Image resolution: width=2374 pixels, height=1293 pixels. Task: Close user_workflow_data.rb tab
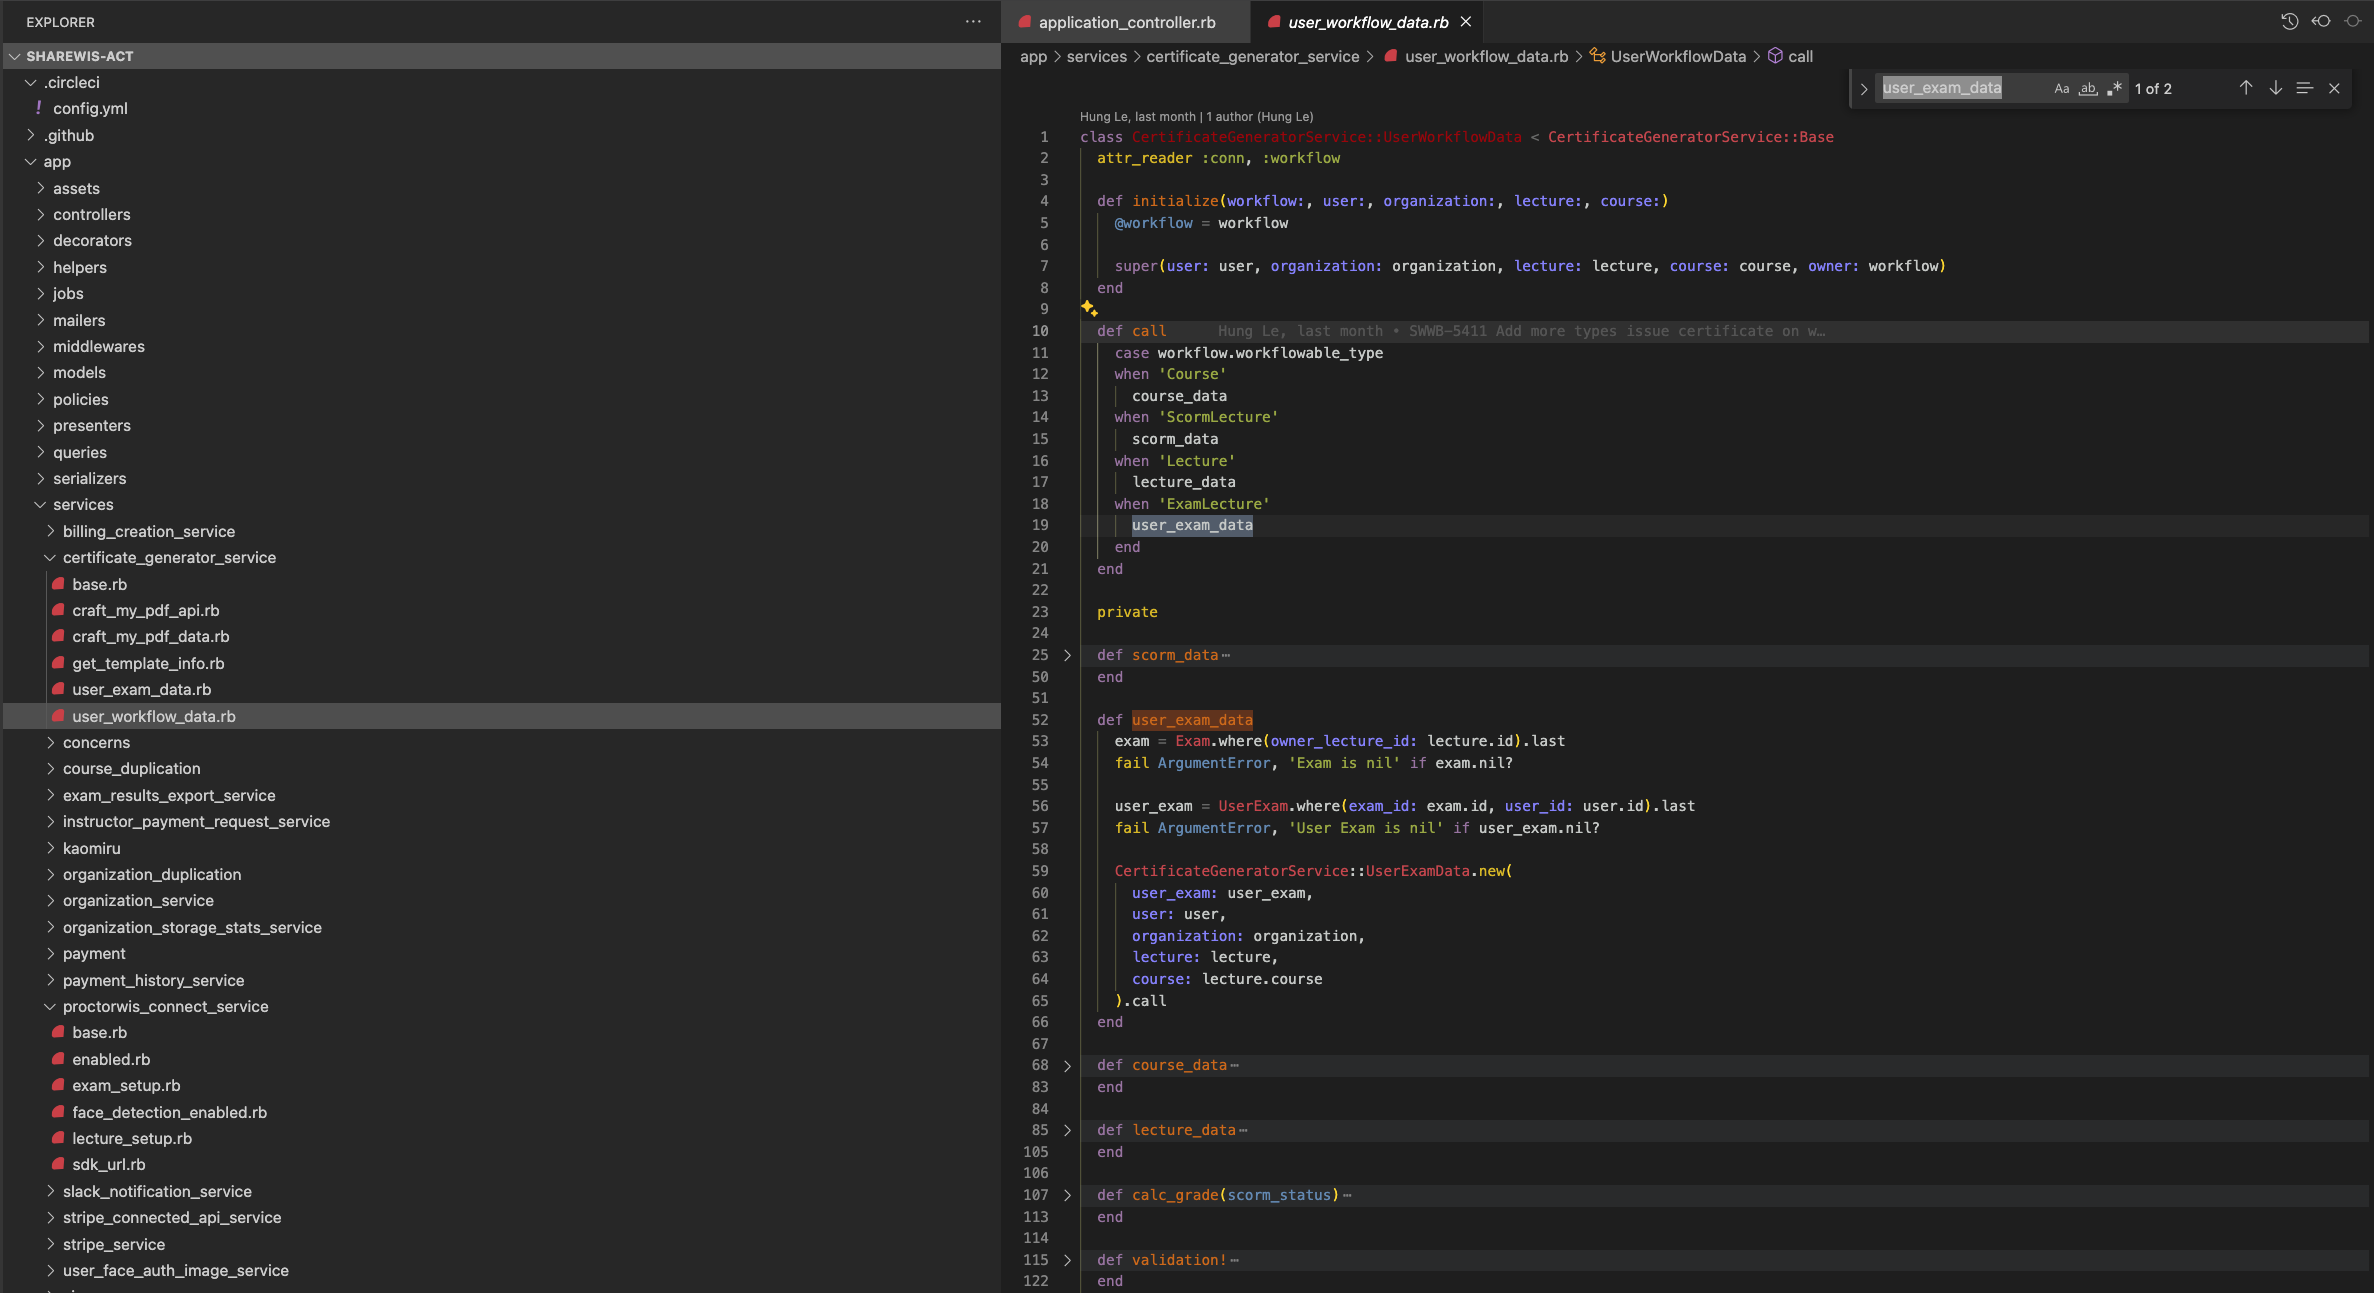[1465, 21]
